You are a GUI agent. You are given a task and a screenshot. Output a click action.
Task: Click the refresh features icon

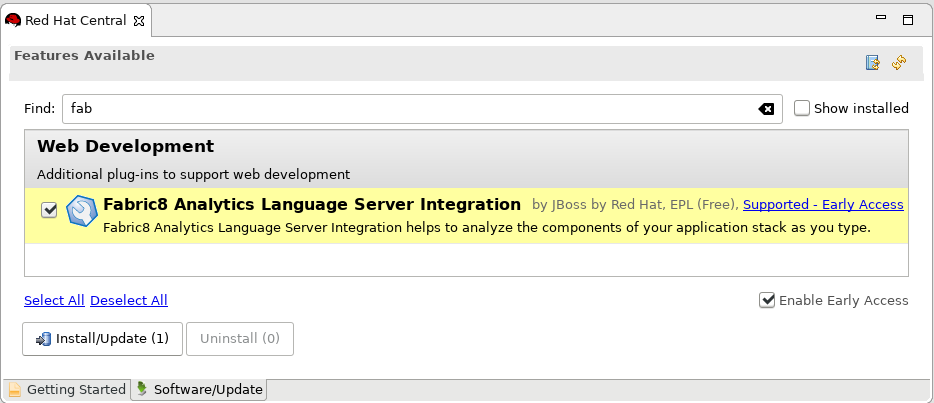899,62
